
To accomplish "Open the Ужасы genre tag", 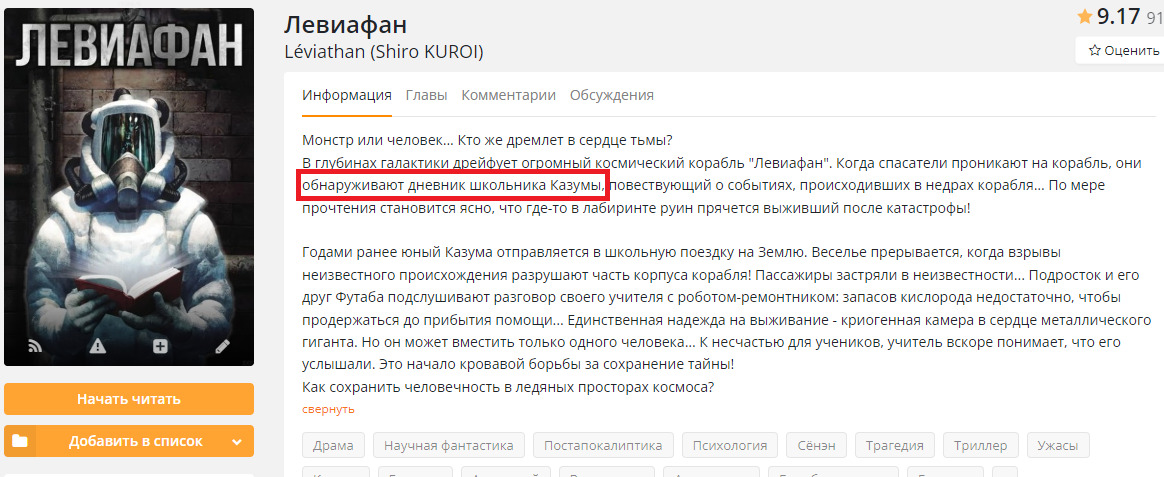I will tap(1057, 445).
